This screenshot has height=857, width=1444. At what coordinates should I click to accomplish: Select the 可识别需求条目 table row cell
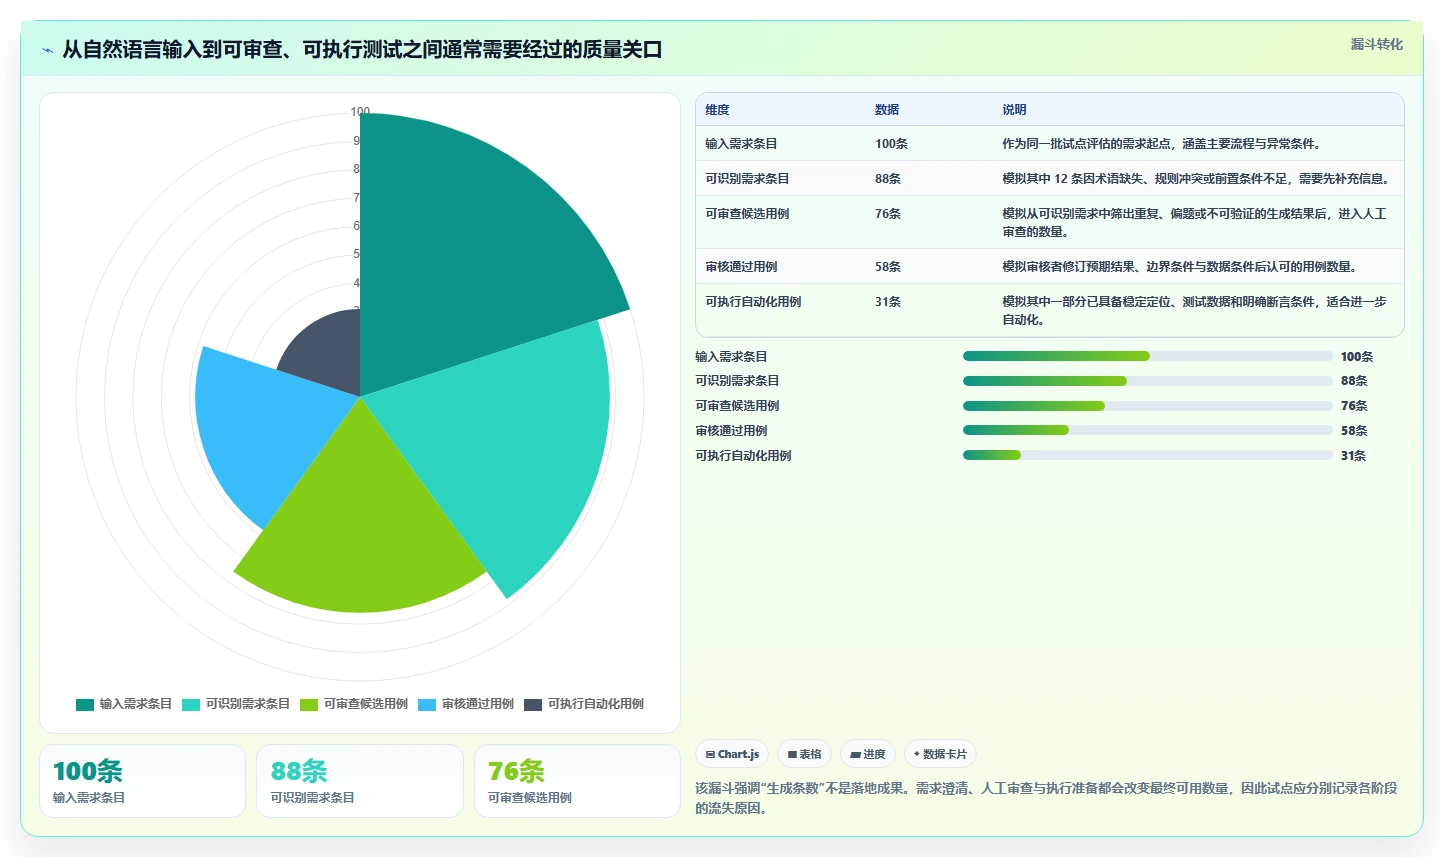pos(747,179)
